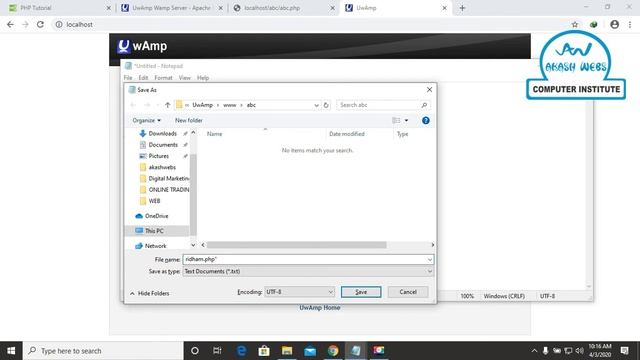The width and height of the screenshot is (640, 360).
Task: Follow the UwAmp Home link
Action: 320,308
